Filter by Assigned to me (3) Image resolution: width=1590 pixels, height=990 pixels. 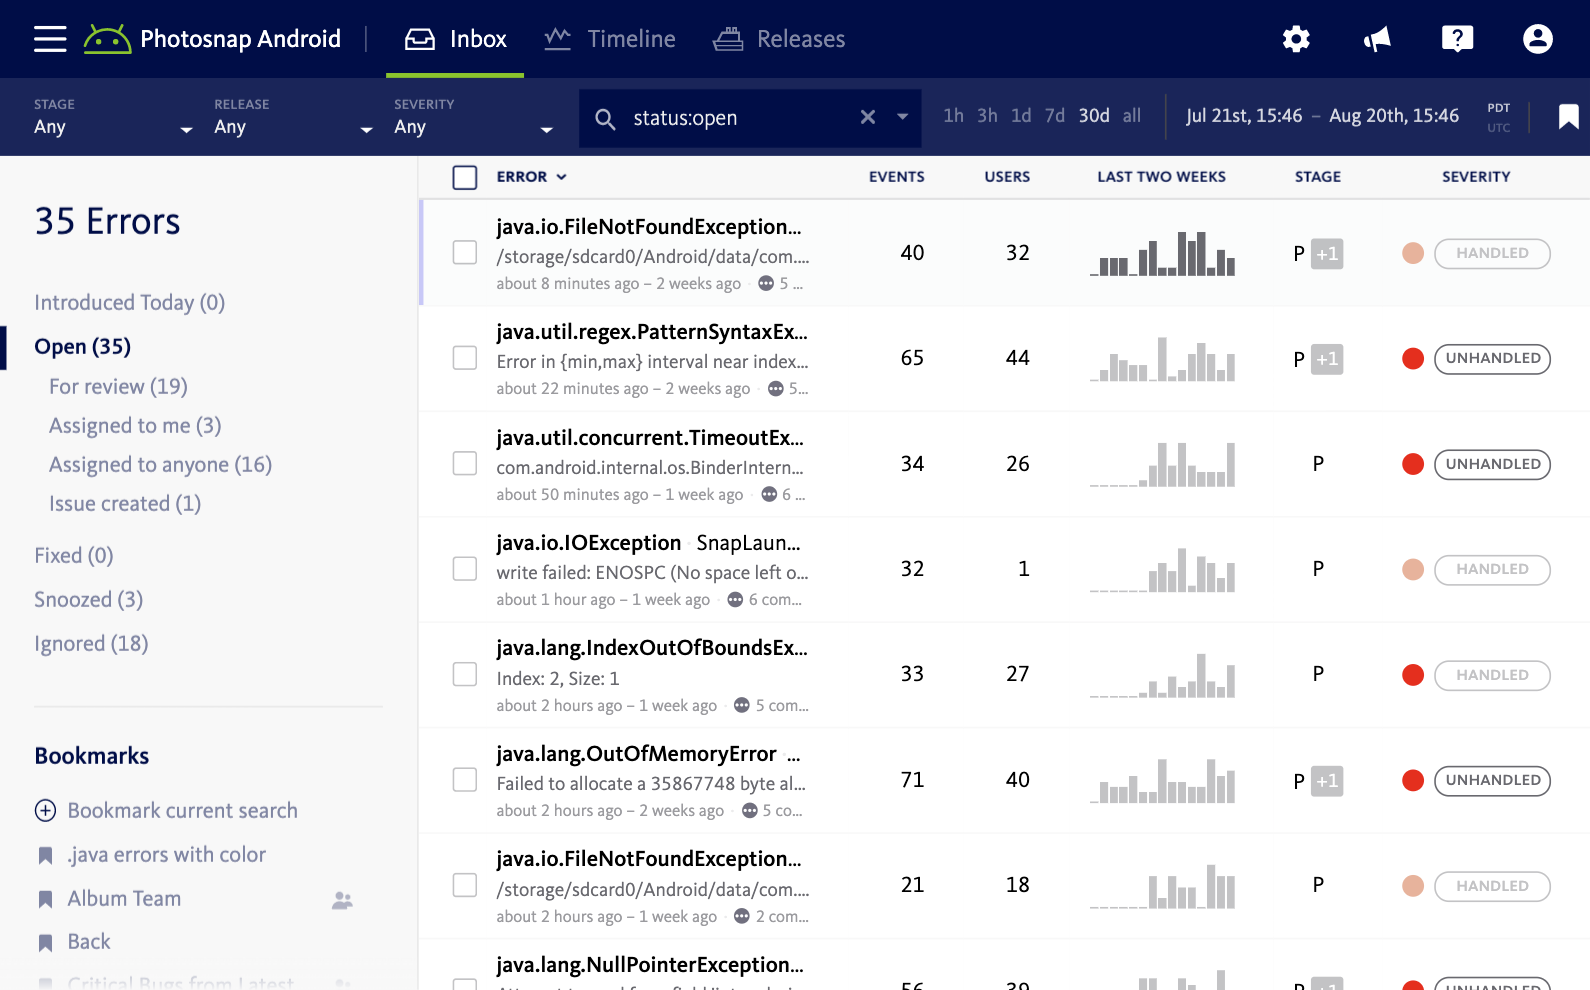tap(135, 426)
